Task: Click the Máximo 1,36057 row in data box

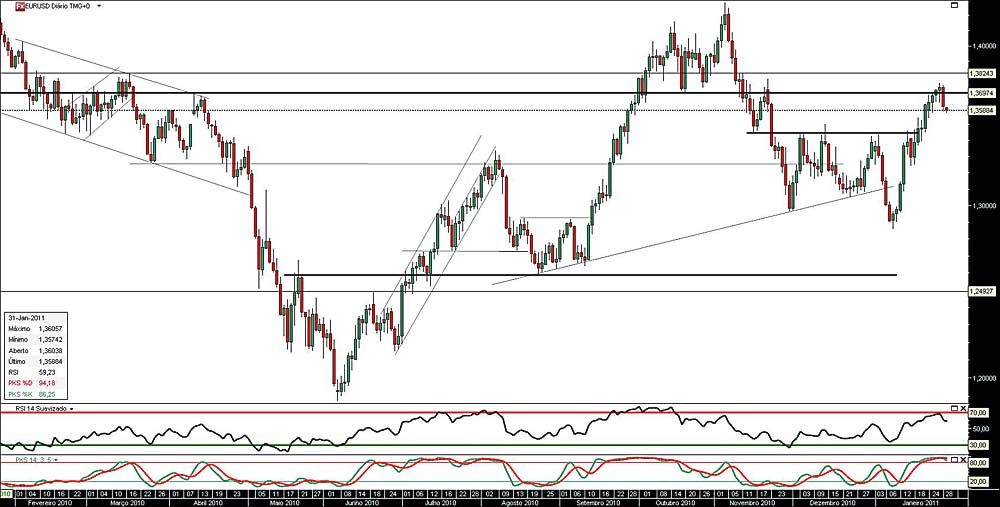Action: click(35, 328)
